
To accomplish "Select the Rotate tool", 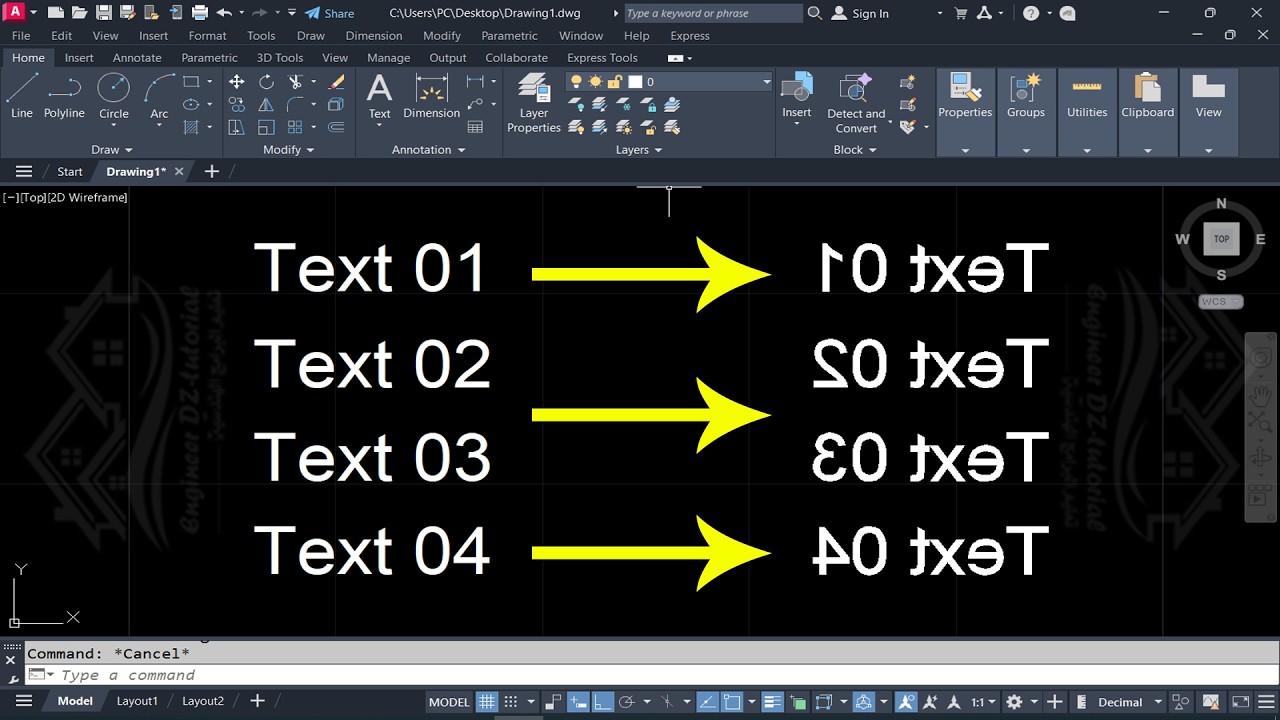I will (x=266, y=82).
